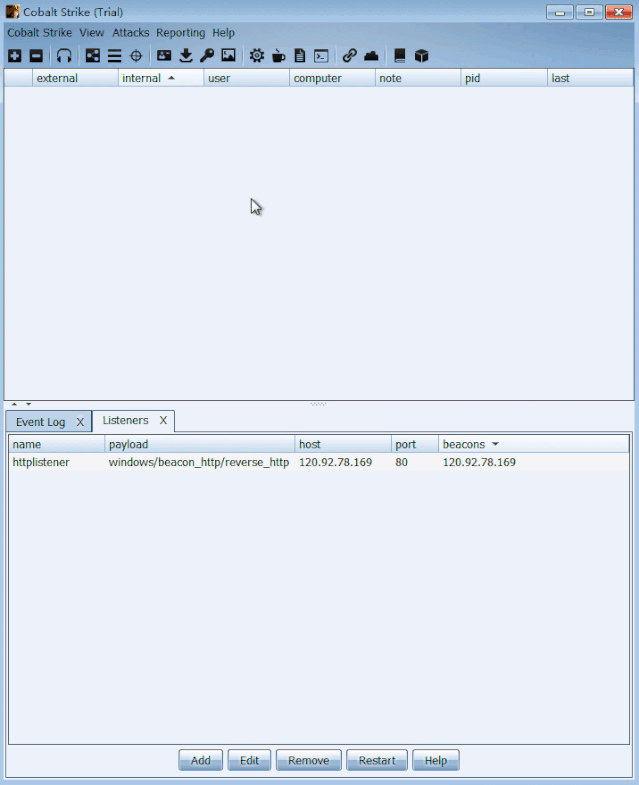Collapse top pane with the up arrow
Viewport: 639px width, 785px height.
[15, 404]
